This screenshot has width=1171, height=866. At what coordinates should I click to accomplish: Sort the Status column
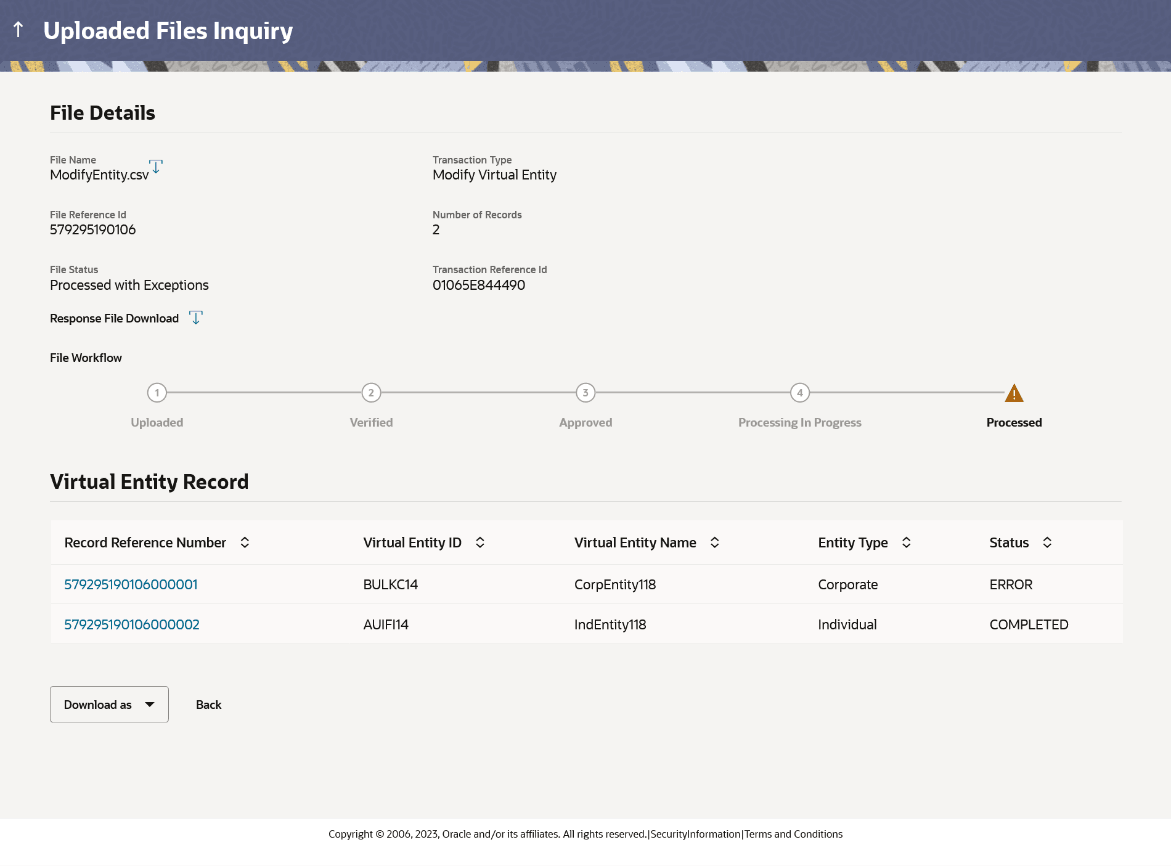coord(1046,542)
